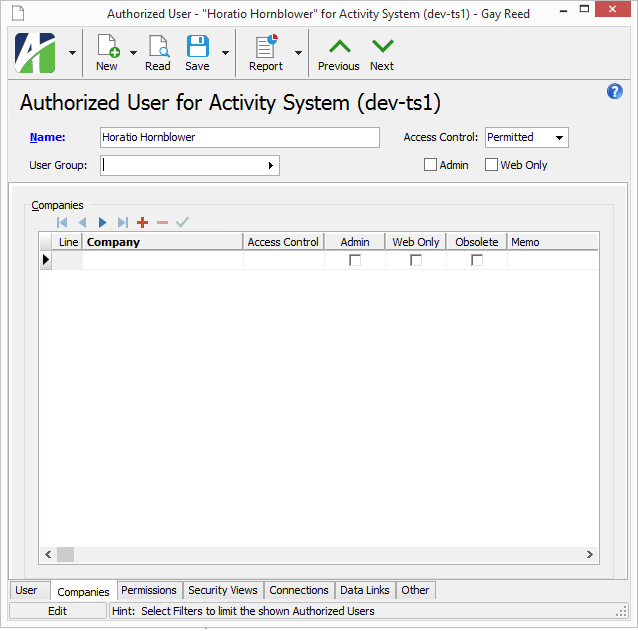Viewport: 638px width, 631px height.
Task: Open the application logo dropdown arrow
Action: pos(72,53)
